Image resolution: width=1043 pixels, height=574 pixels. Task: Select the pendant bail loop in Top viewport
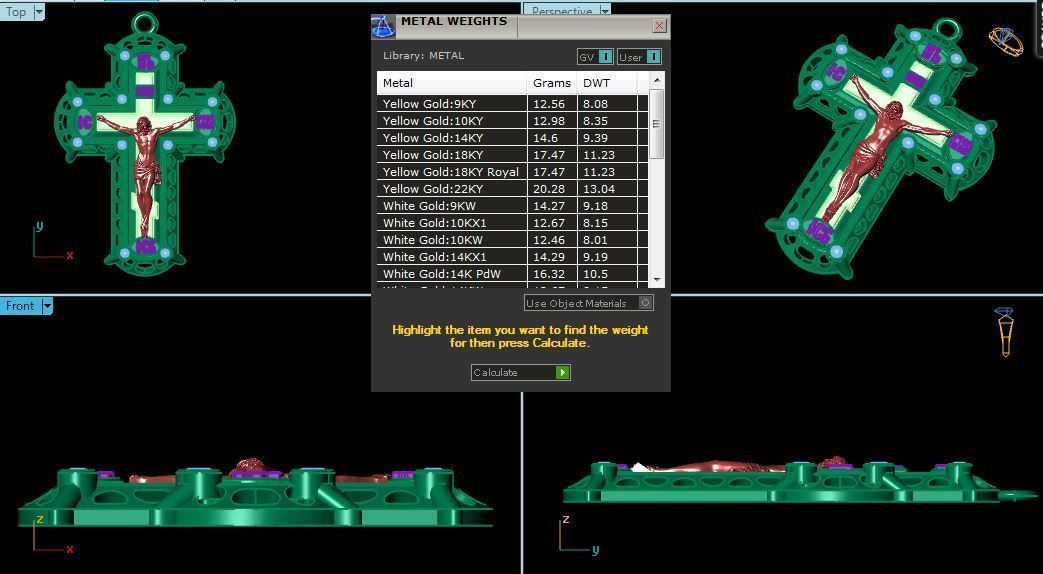pos(145,23)
